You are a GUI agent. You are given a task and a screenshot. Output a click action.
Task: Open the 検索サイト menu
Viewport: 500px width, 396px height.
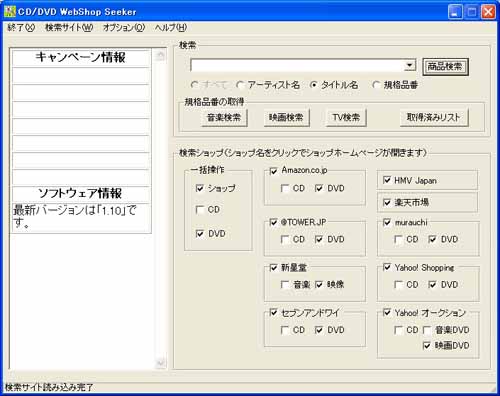click(69, 28)
